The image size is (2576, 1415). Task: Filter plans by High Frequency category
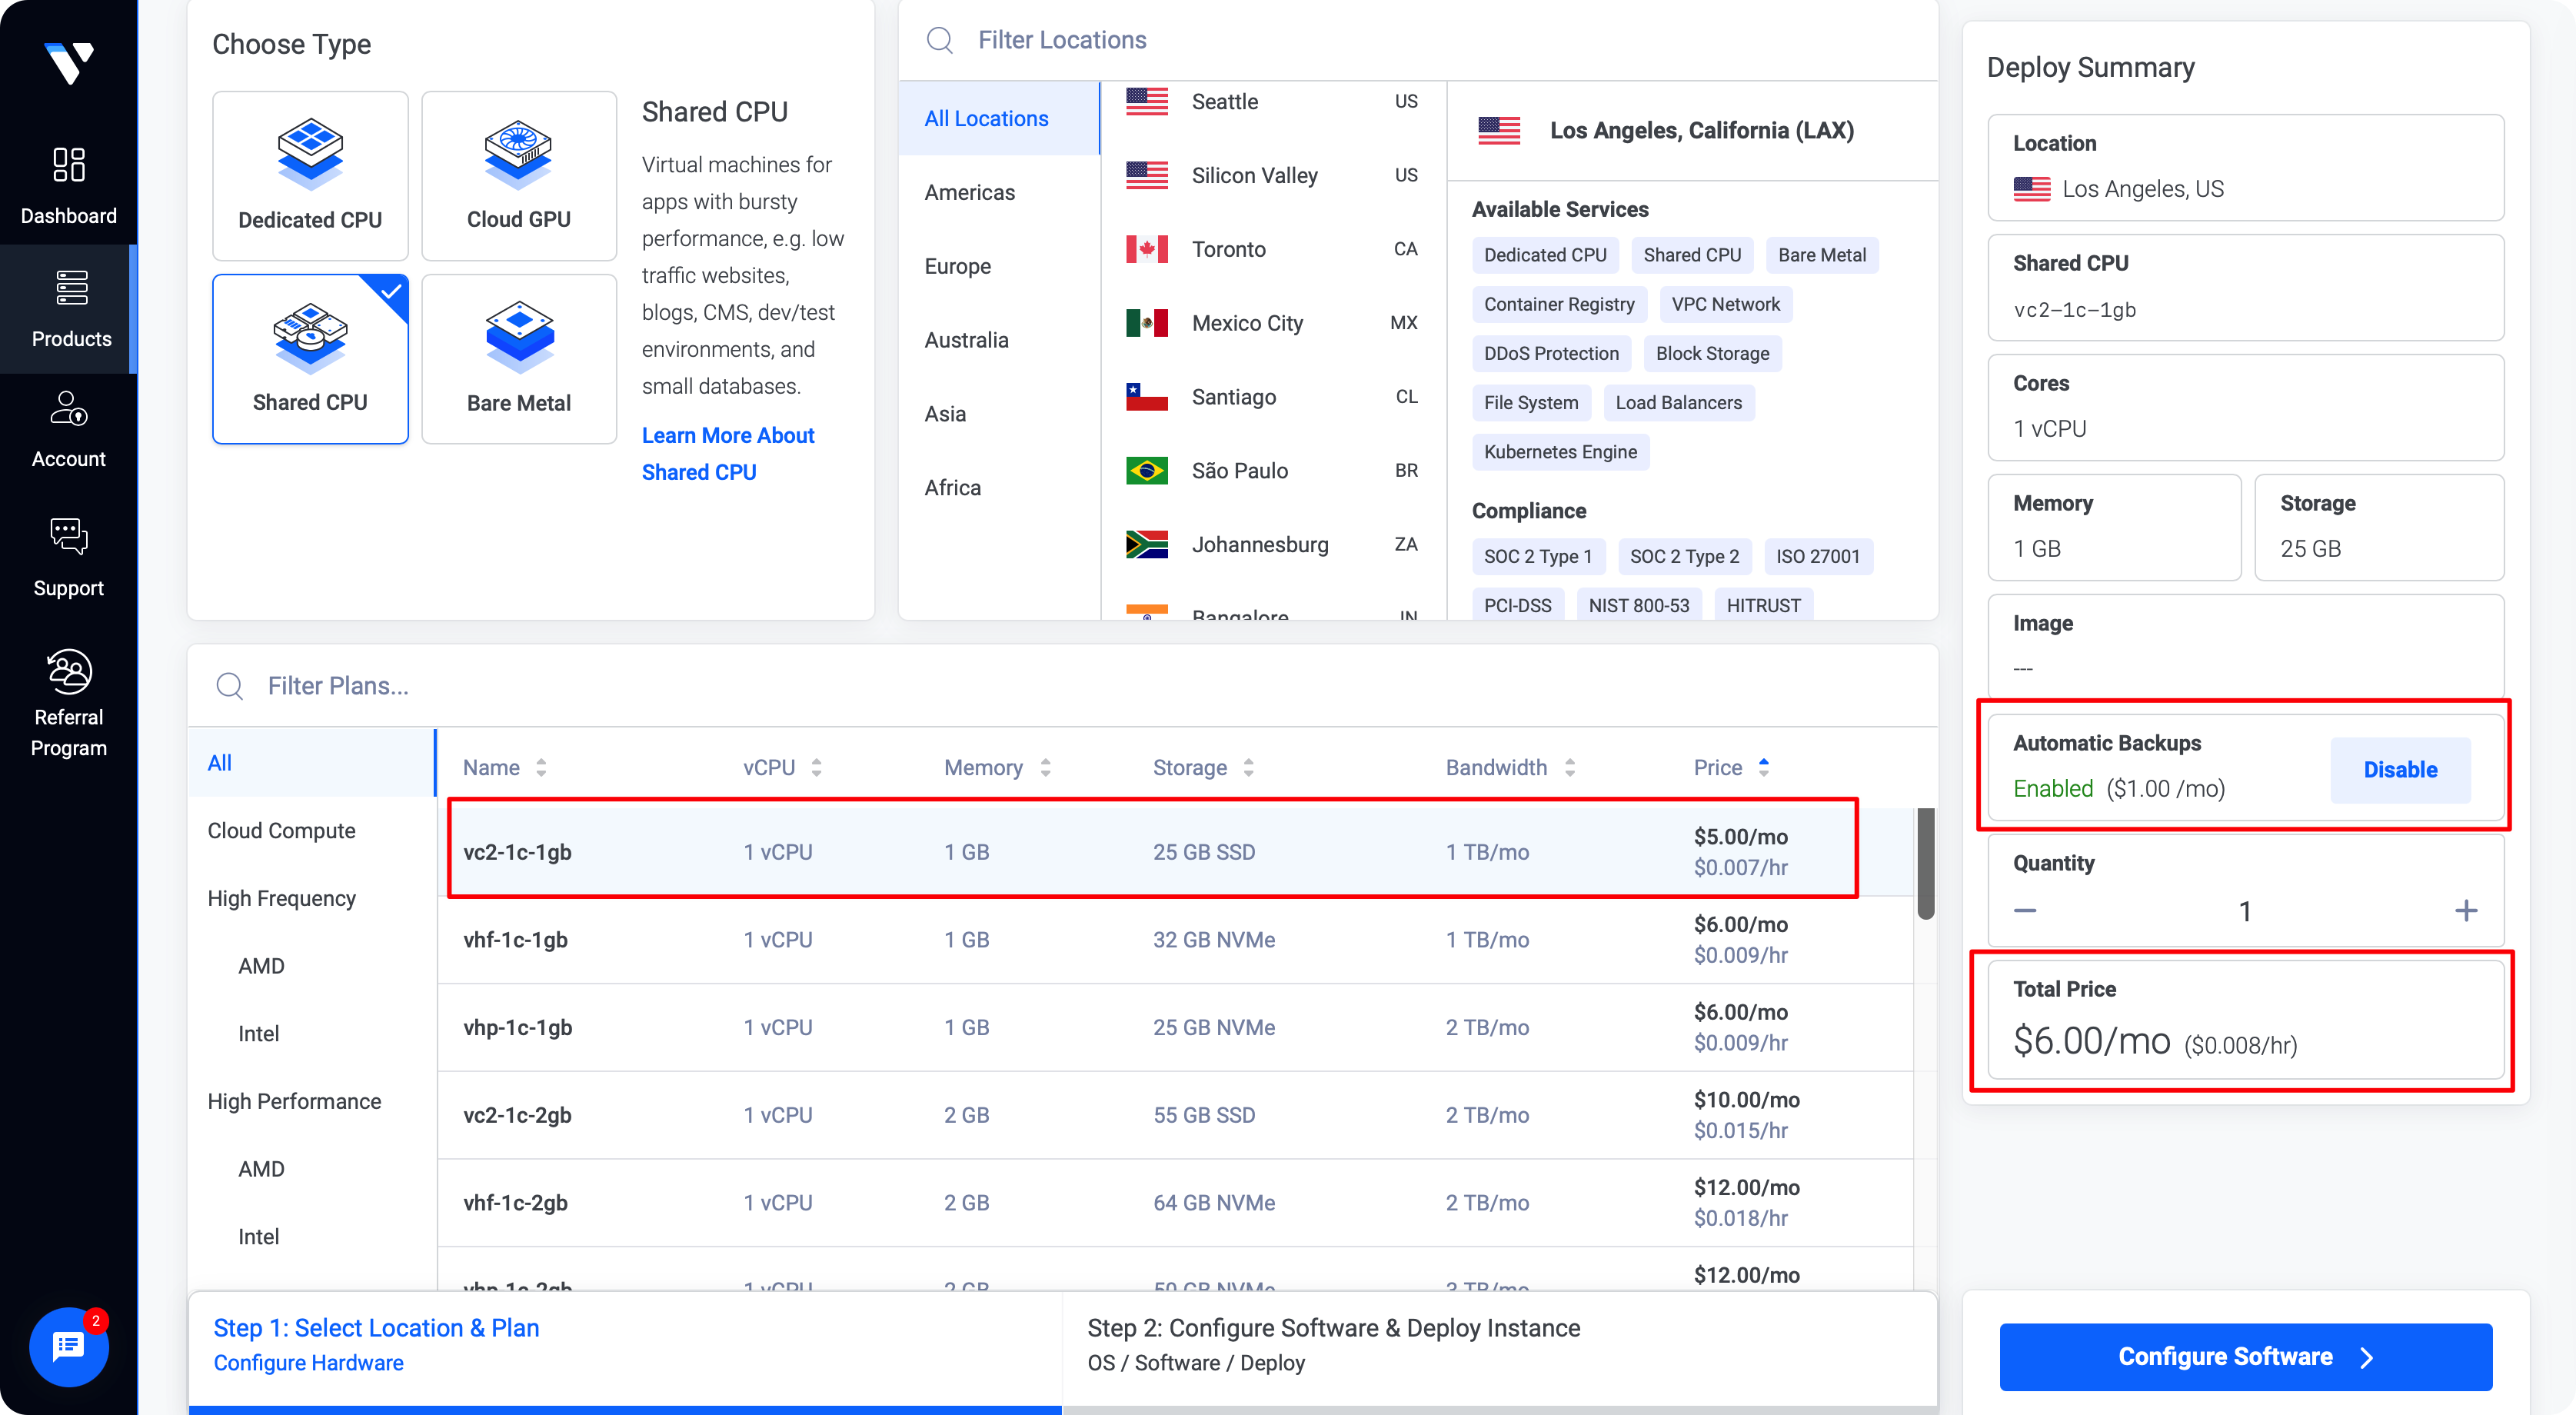point(281,898)
